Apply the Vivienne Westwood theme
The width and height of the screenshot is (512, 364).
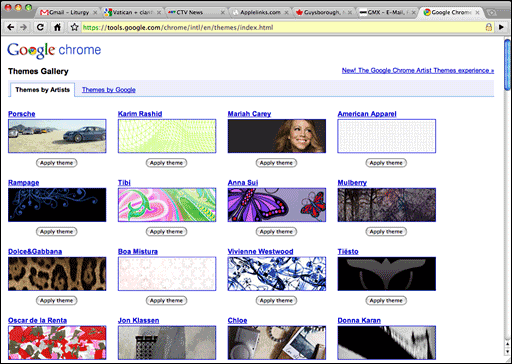[276, 300]
